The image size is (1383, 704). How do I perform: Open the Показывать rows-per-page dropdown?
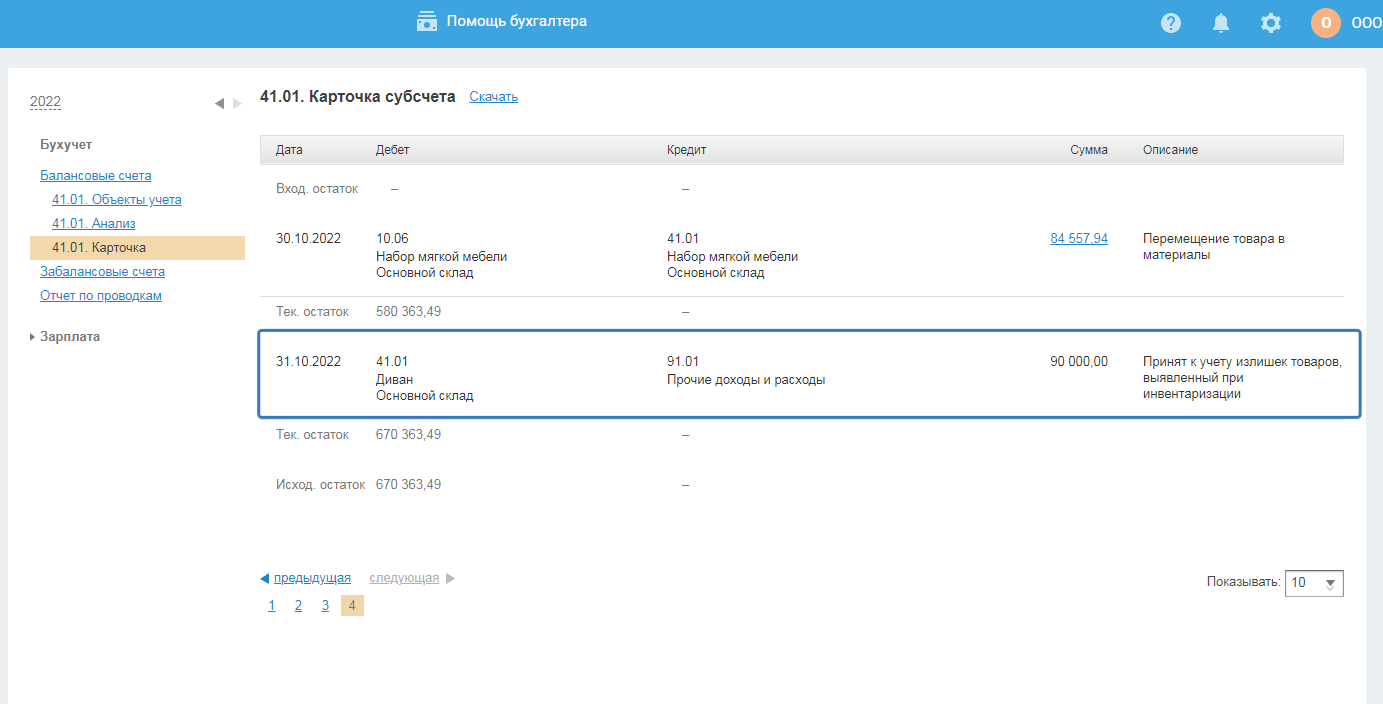coord(1314,583)
